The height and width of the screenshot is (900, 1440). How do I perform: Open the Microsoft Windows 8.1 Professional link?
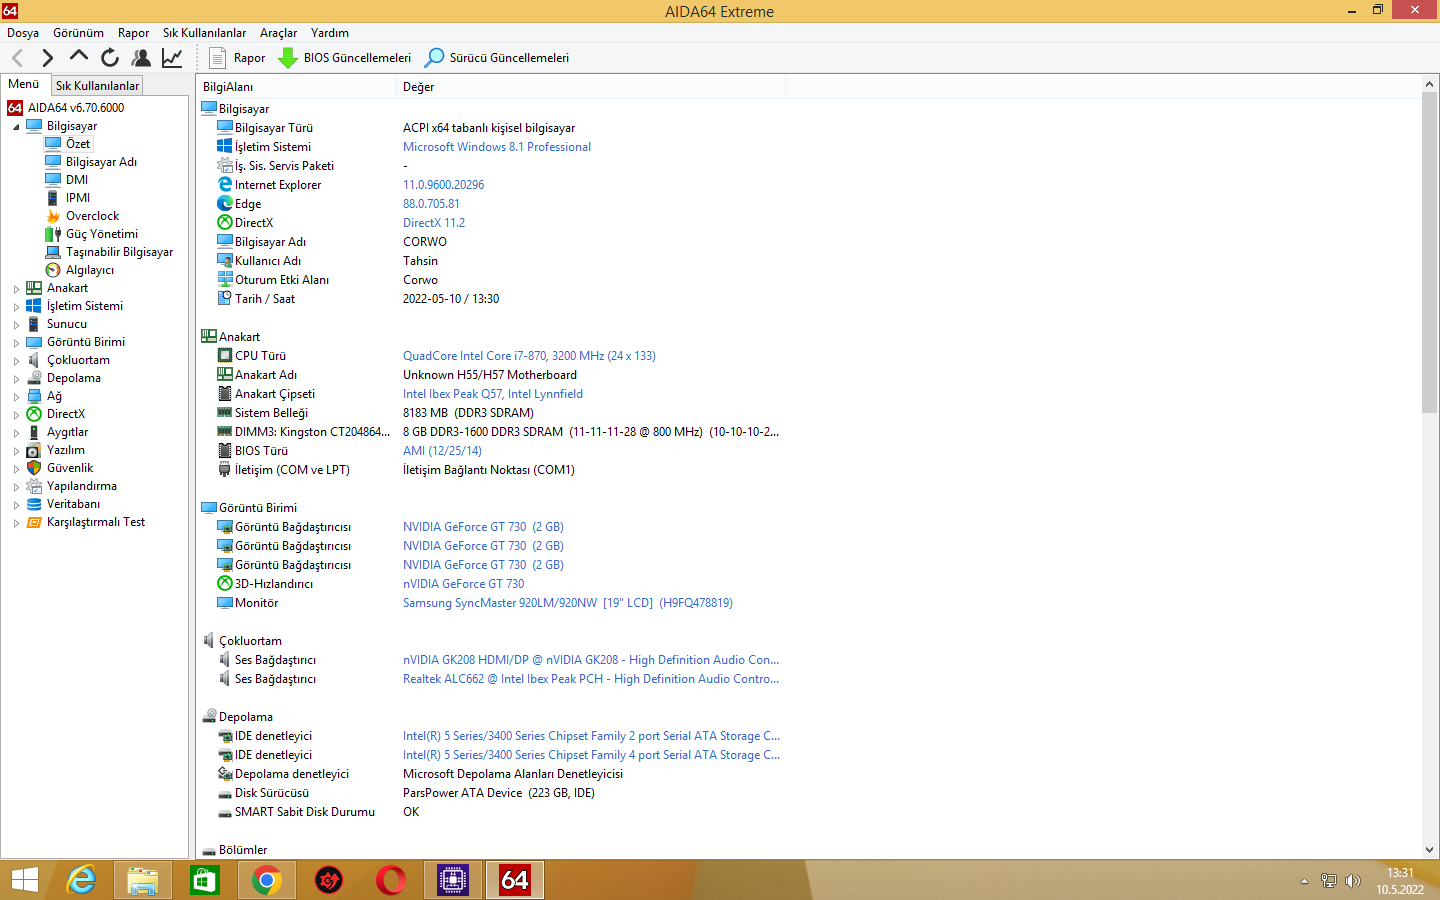(497, 147)
